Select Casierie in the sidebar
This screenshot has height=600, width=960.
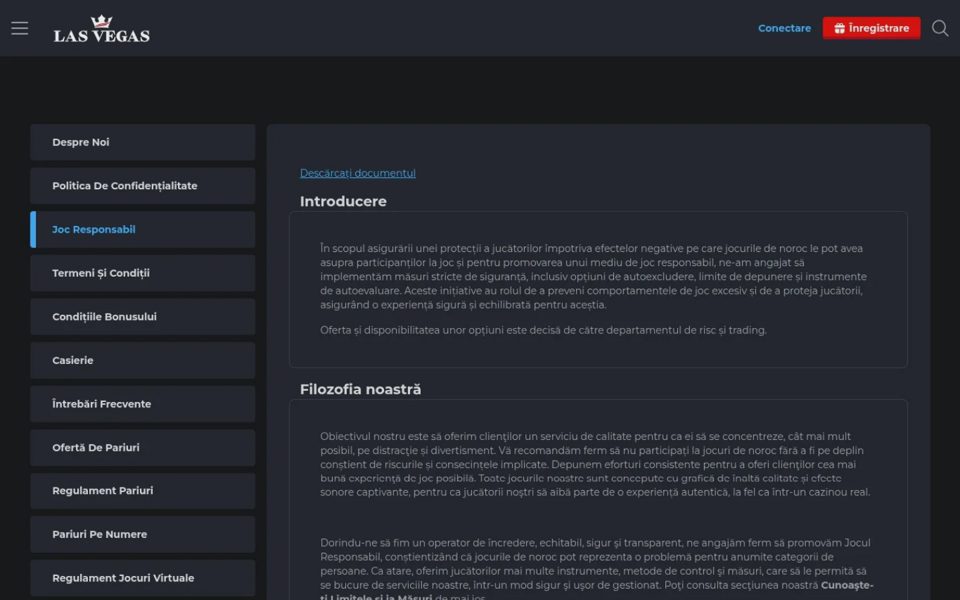[x=143, y=360]
